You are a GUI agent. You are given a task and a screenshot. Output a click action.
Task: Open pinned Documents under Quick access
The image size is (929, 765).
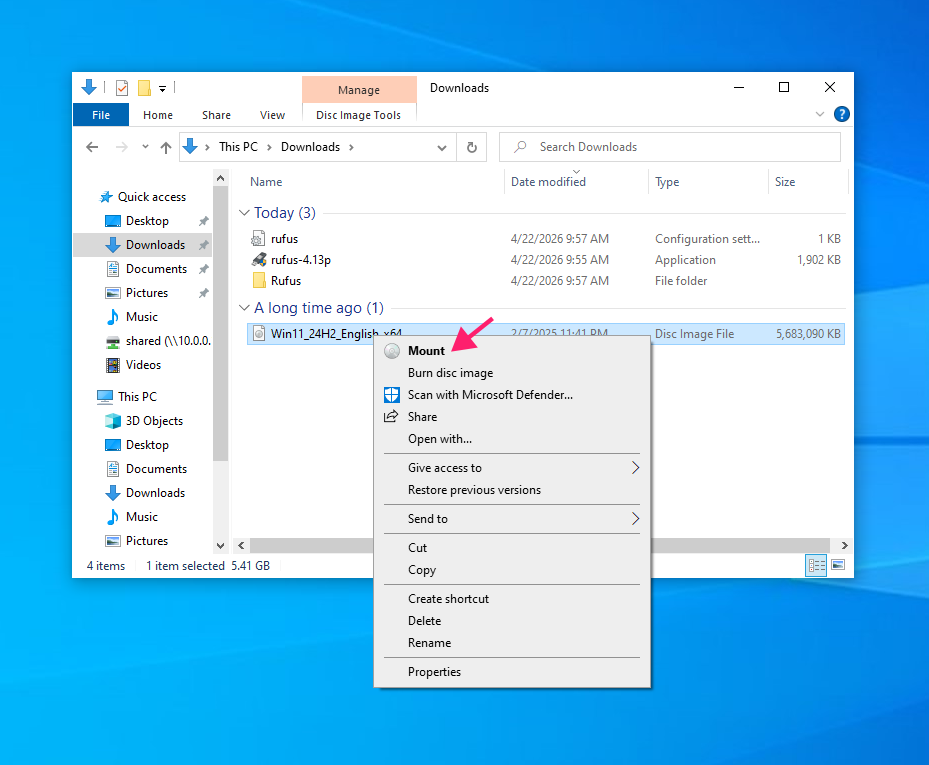coord(156,269)
